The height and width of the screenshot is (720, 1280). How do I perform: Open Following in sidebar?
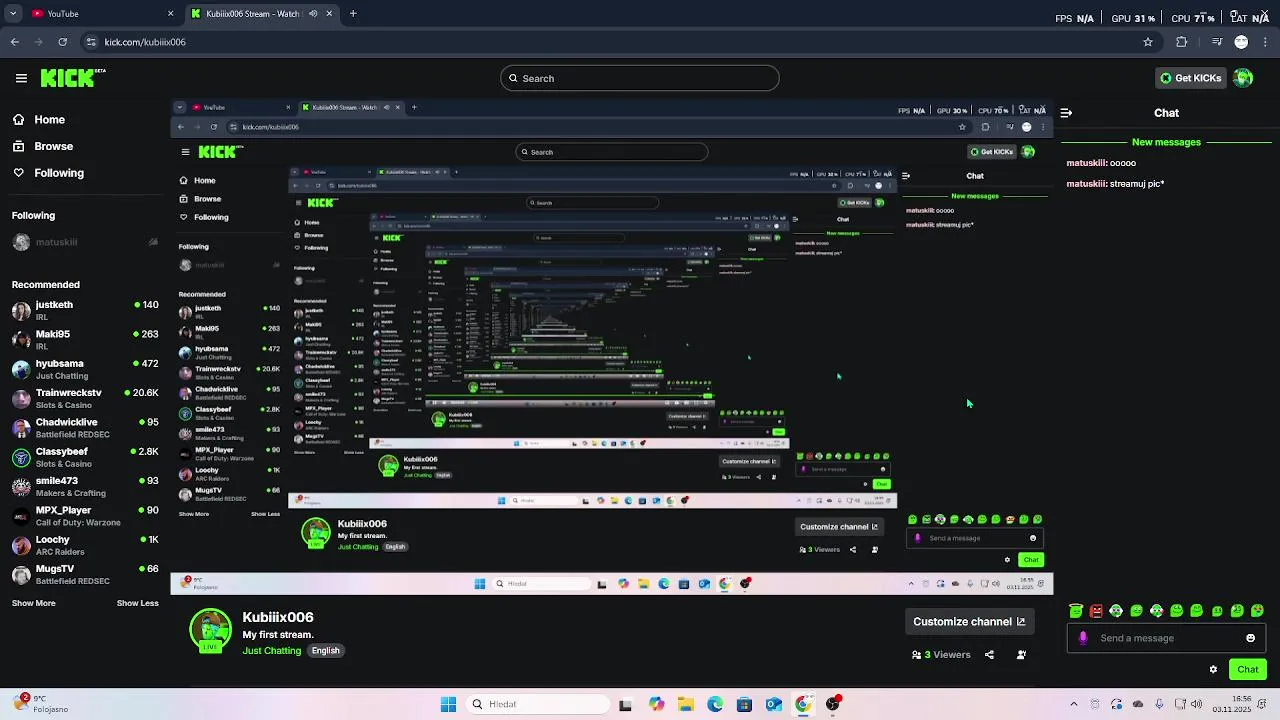48,173
